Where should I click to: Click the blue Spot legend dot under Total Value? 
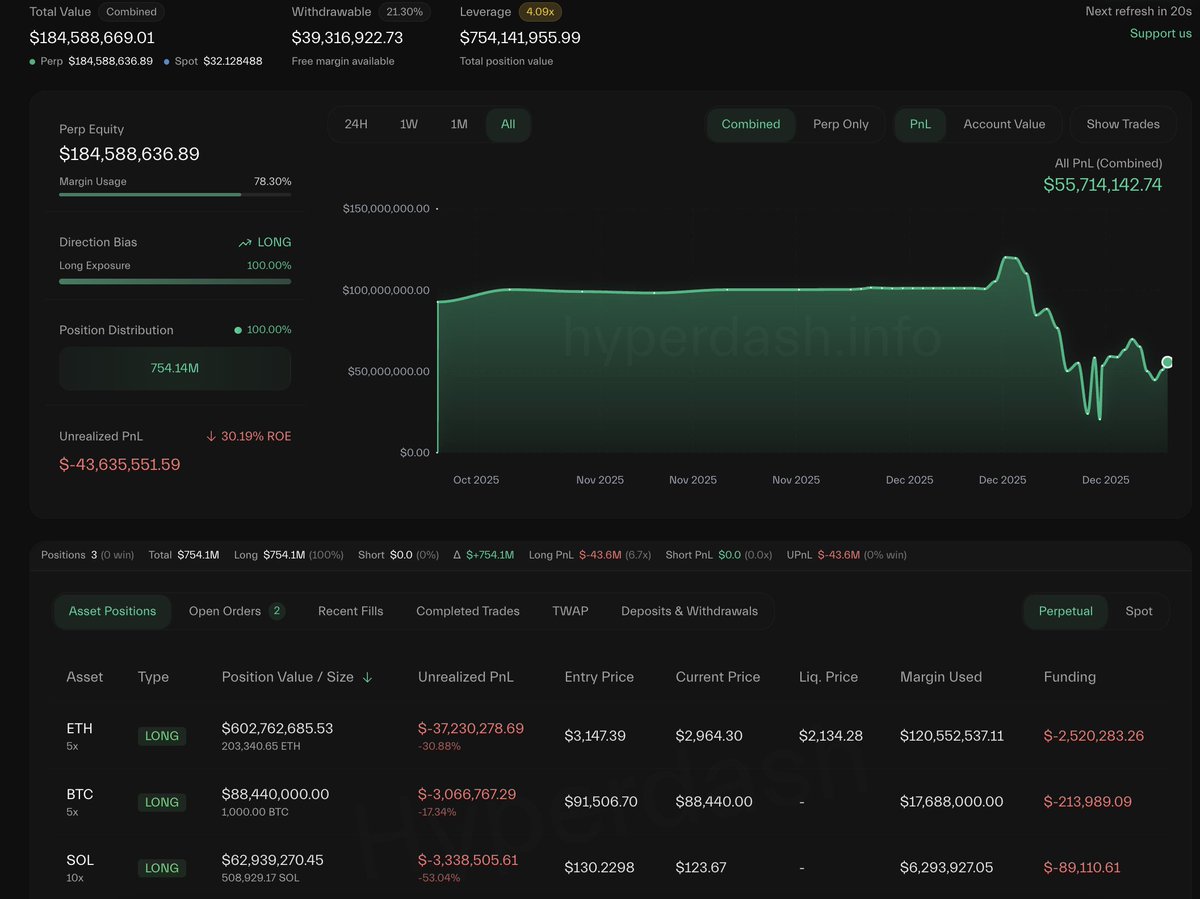tap(166, 62)
